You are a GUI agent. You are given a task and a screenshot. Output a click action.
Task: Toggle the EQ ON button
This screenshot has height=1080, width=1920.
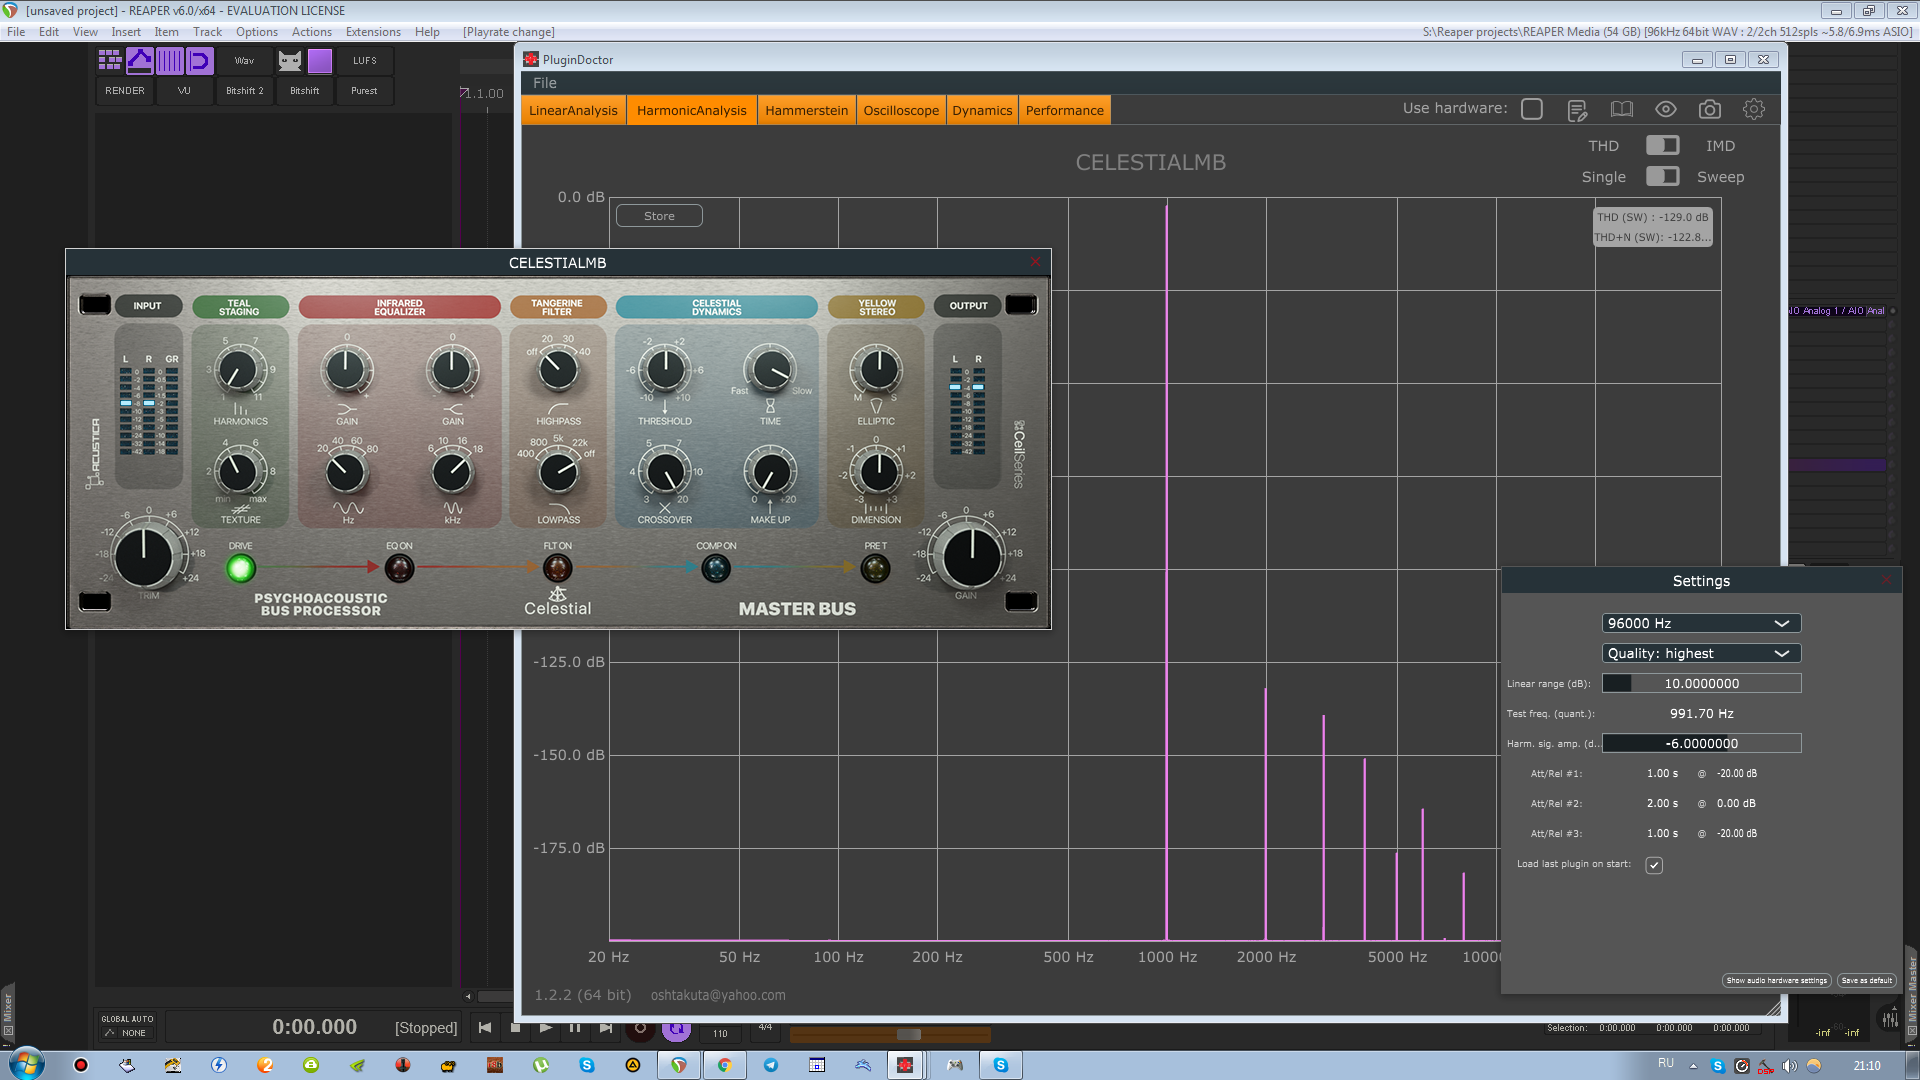(x=399, y=568)
